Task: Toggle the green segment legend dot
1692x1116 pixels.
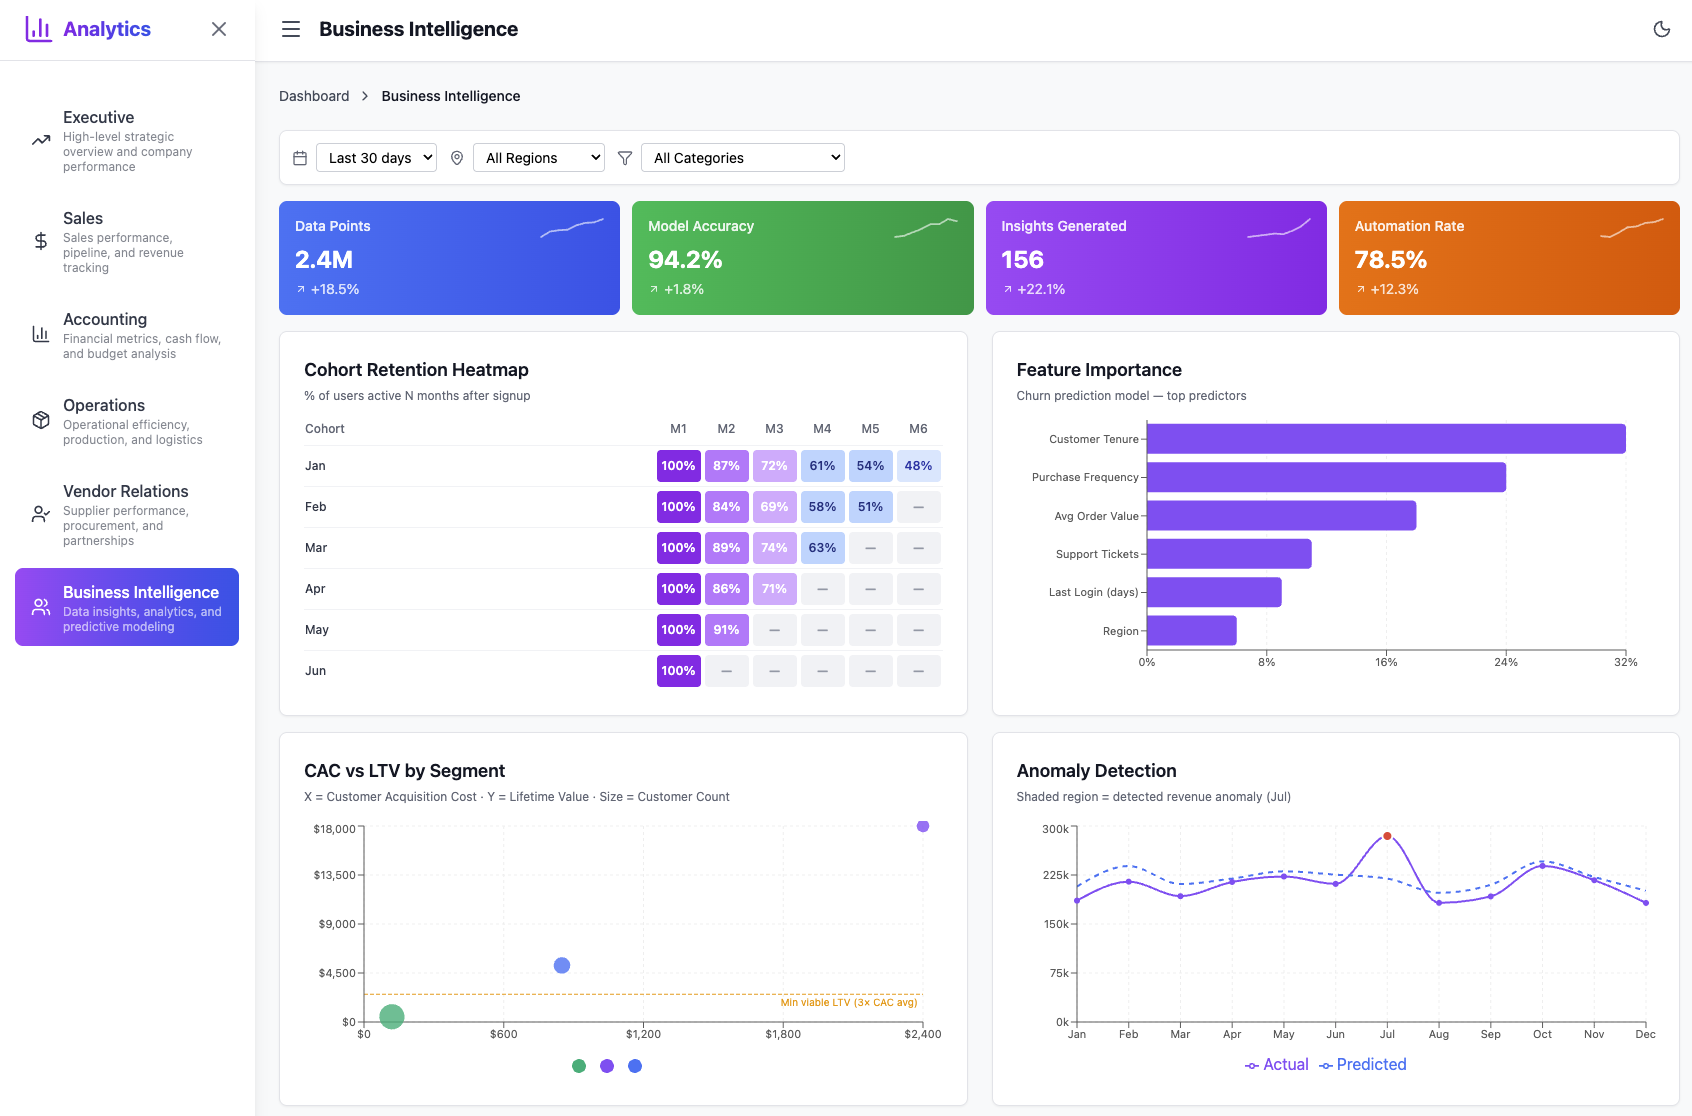Action: point(579,1066)
